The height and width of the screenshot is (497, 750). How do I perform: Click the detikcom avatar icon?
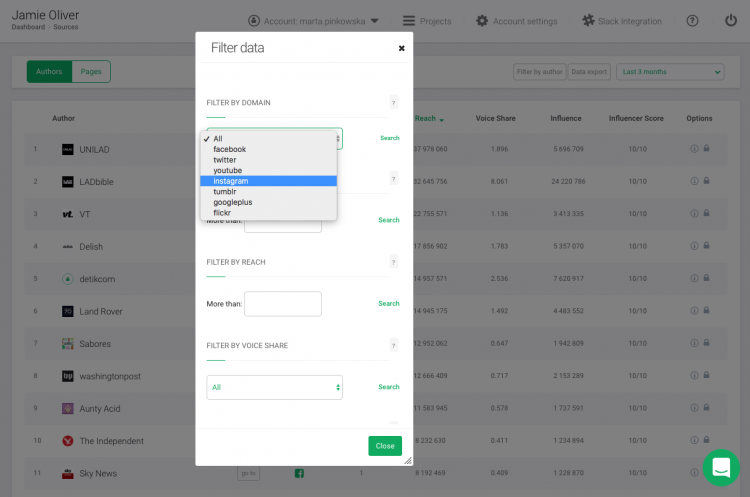(x=67, y=279)
